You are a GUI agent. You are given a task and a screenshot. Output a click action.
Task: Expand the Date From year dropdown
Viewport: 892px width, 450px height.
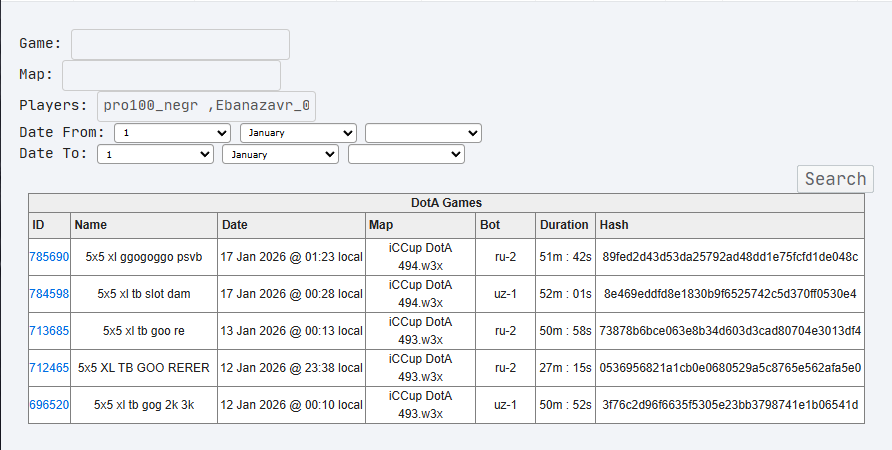pos(423,133)
